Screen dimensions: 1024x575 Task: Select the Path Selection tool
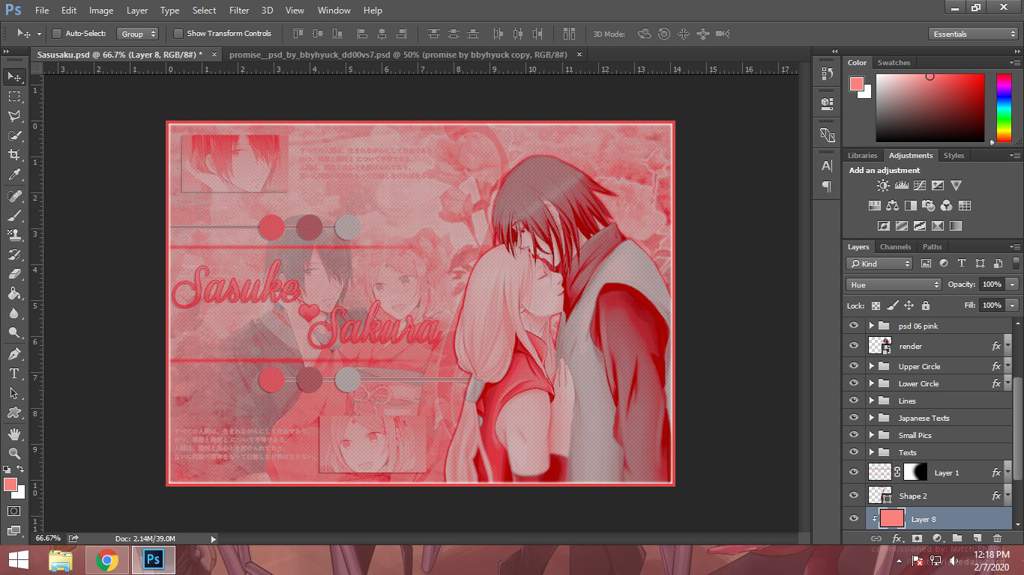(14, 393)
